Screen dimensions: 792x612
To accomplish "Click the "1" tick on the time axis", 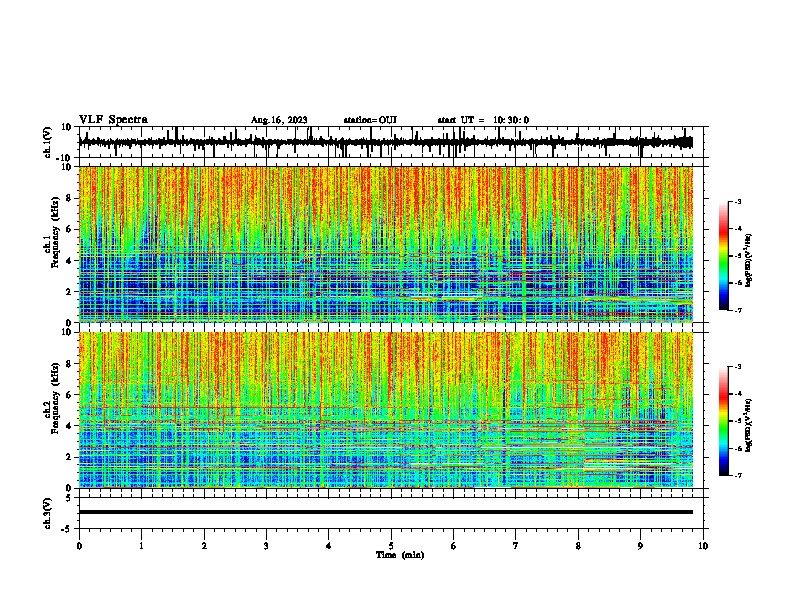I will point(141,546).
